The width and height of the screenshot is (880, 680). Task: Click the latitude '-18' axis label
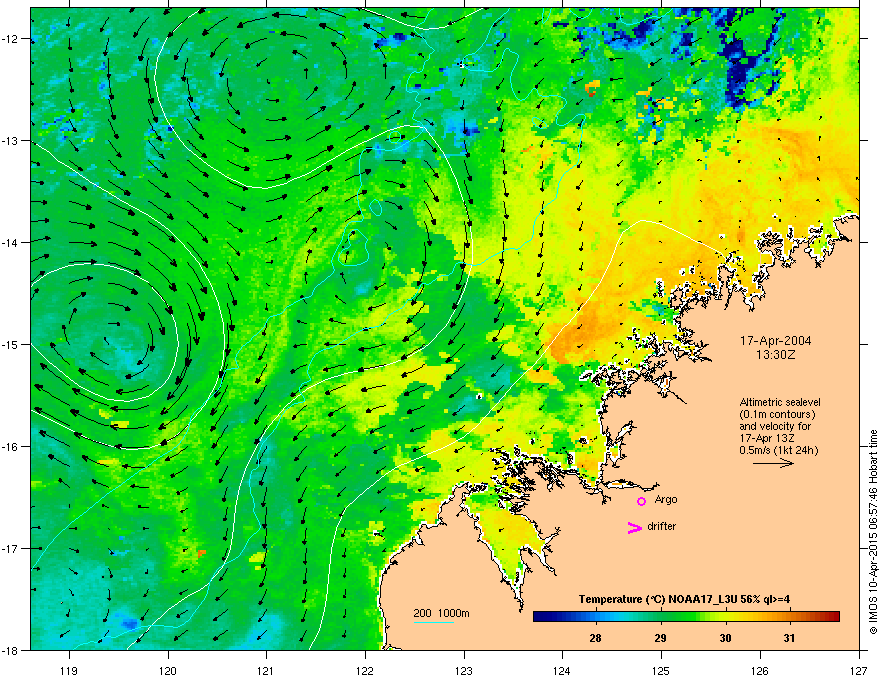click(x=11, y=650)
